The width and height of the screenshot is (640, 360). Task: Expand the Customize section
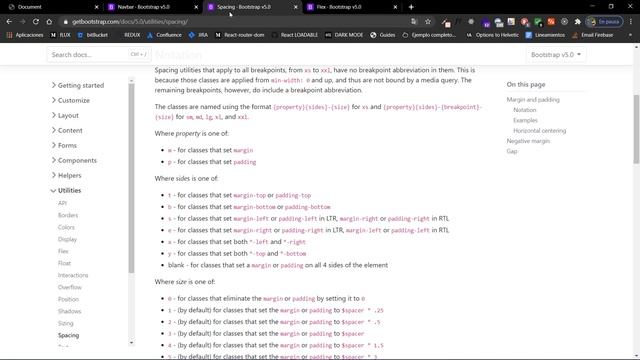[x=70, y=100]
